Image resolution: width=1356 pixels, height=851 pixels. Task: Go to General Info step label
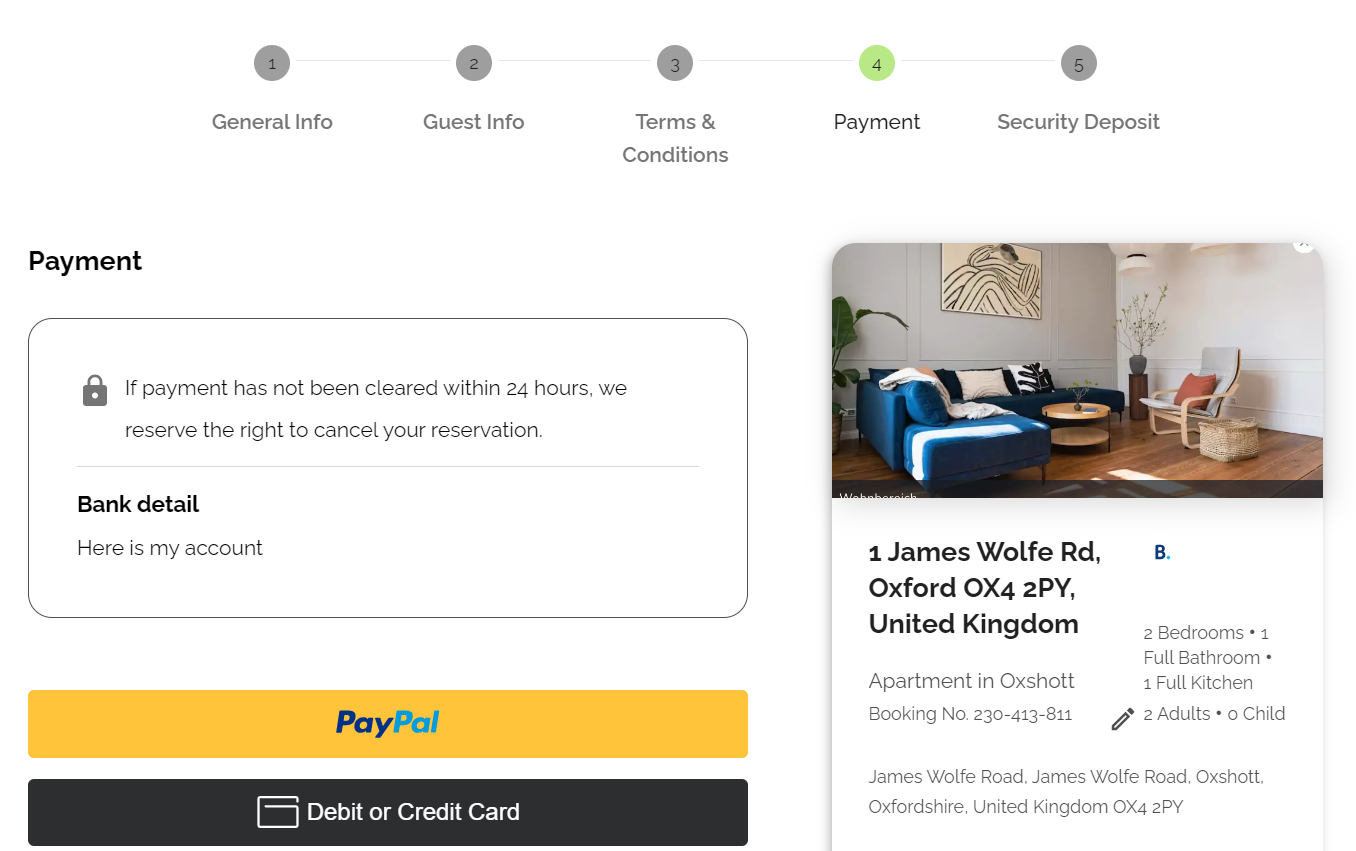[x=272, y=122]
